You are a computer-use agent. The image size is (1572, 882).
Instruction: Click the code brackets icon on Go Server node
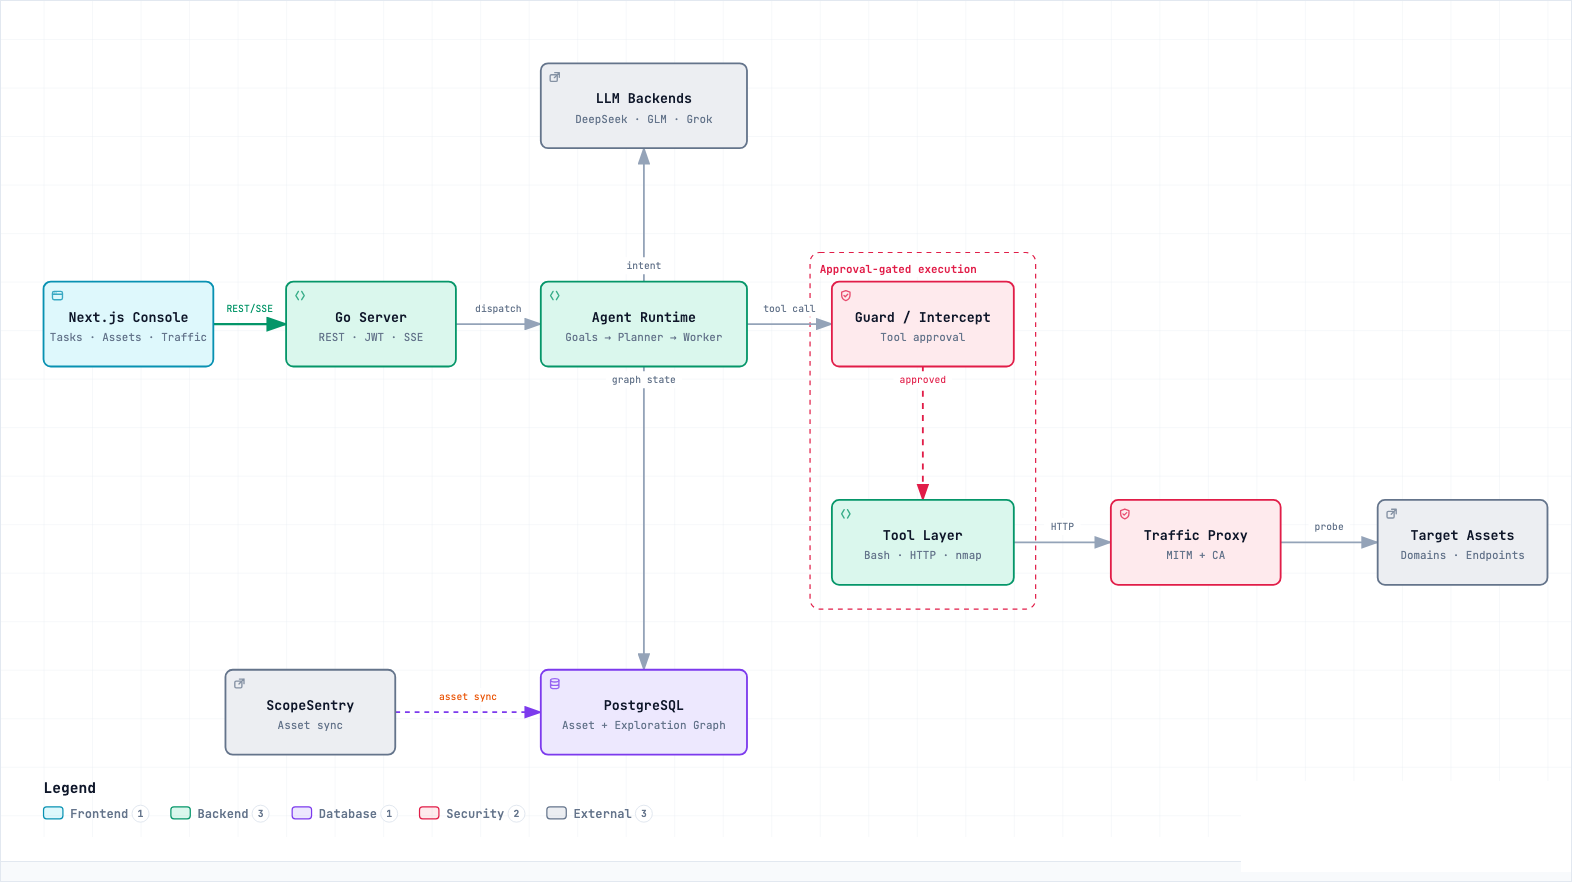pos(300,296)
